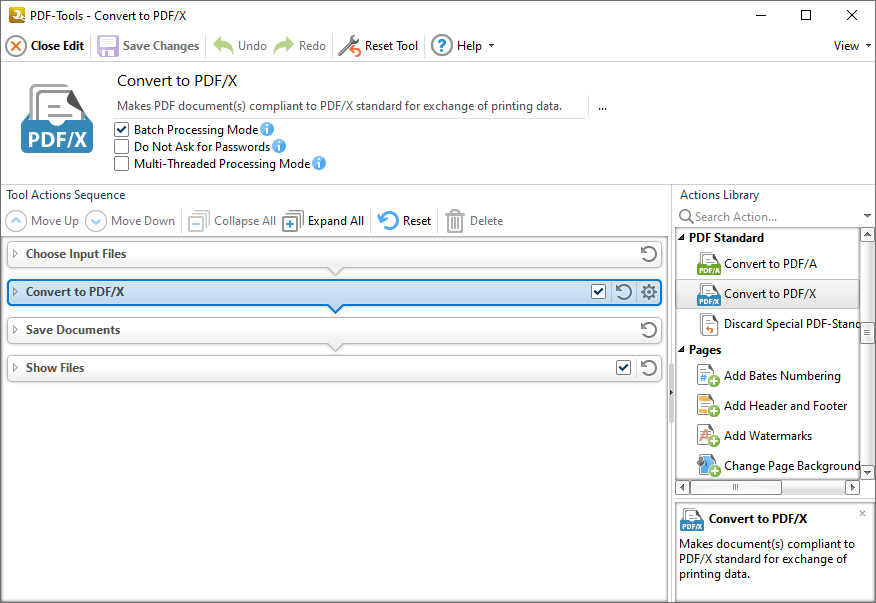The width and height of the screenshot is (876, 603).
Task: Click the panel splitter collapse arrow
Action: [x=671, y=393]
